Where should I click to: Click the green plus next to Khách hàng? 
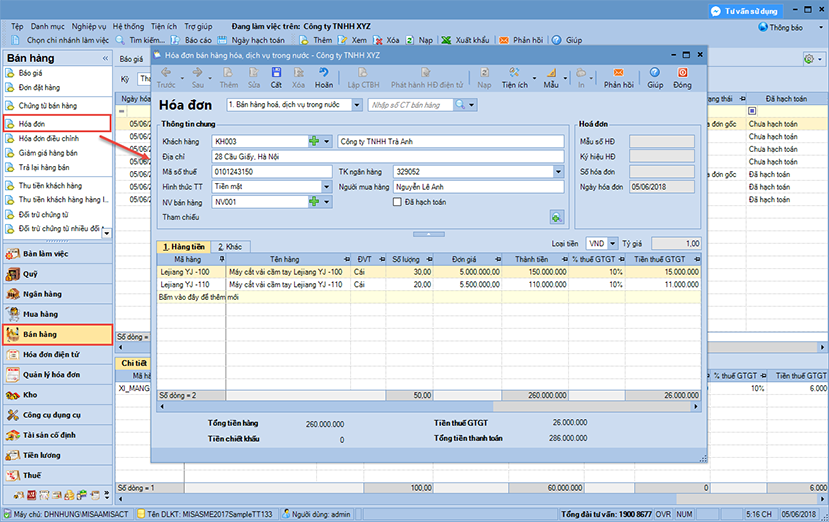314,141
